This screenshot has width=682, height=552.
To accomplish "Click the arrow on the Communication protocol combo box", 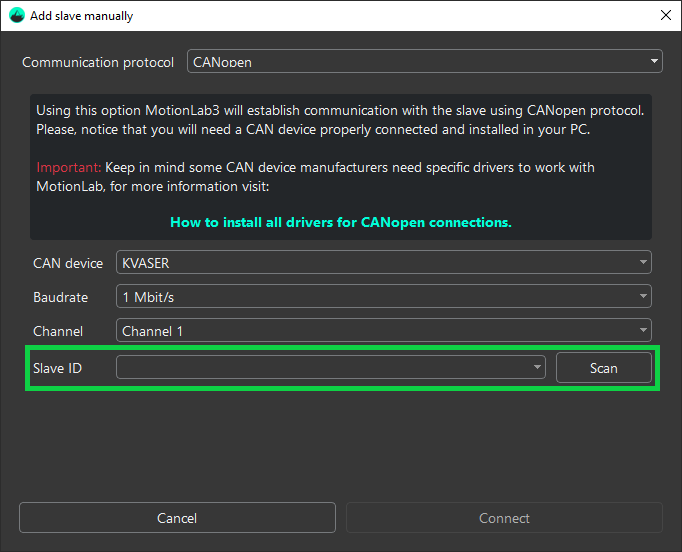I will point(654,62).
